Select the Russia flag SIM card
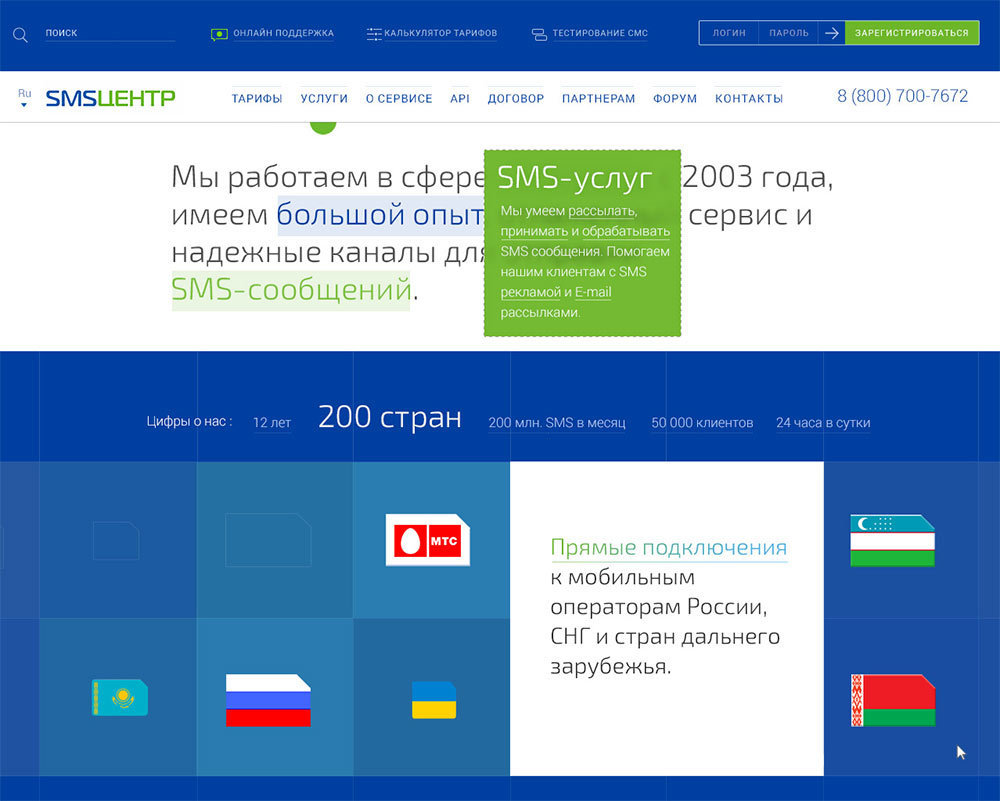1000x801 pixels. pos(268,700)
